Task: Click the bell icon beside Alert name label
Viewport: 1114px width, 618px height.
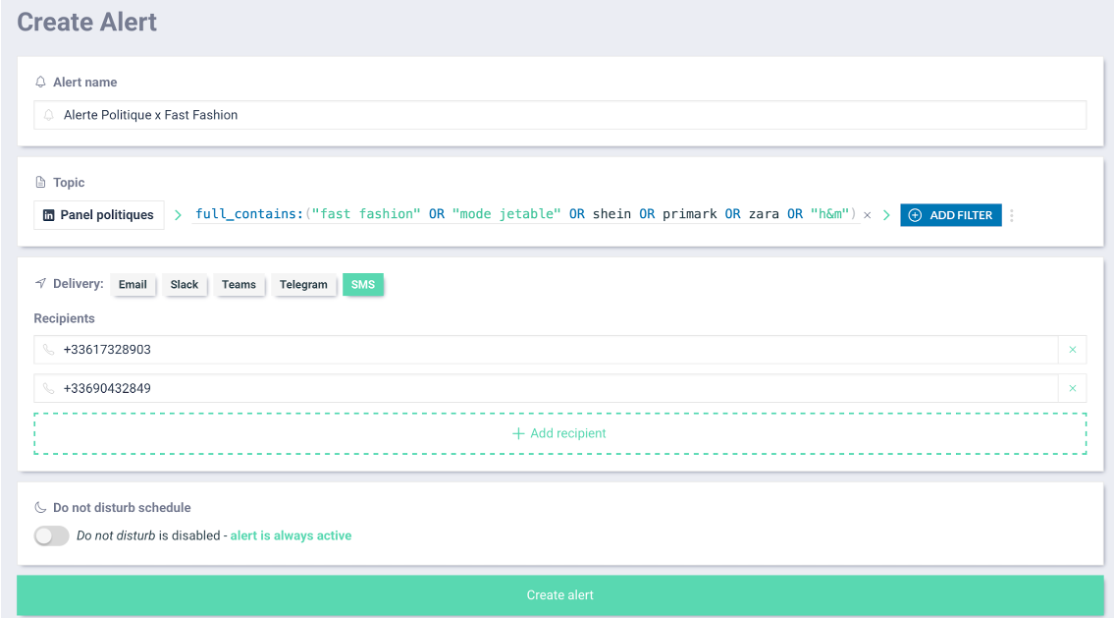Action: tap(40, 82)
